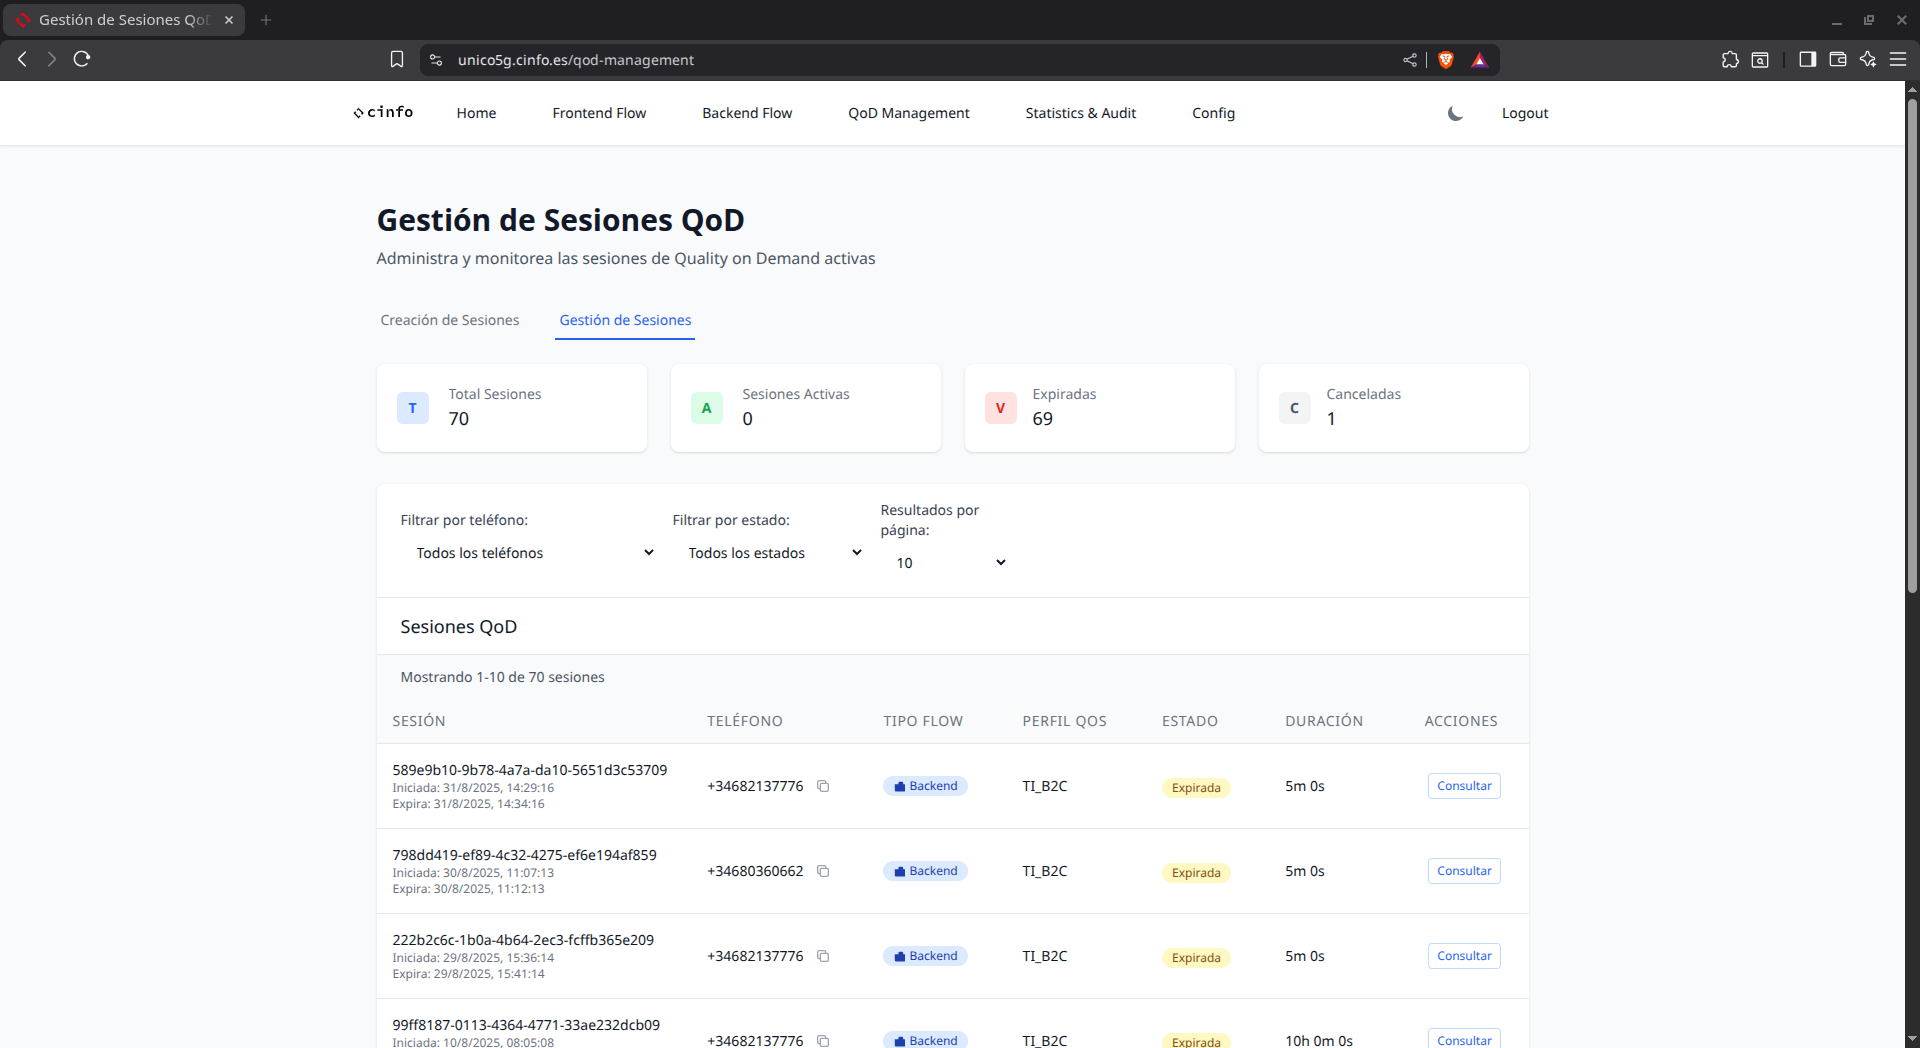Open Brave Shields icon

[1445, 60]
